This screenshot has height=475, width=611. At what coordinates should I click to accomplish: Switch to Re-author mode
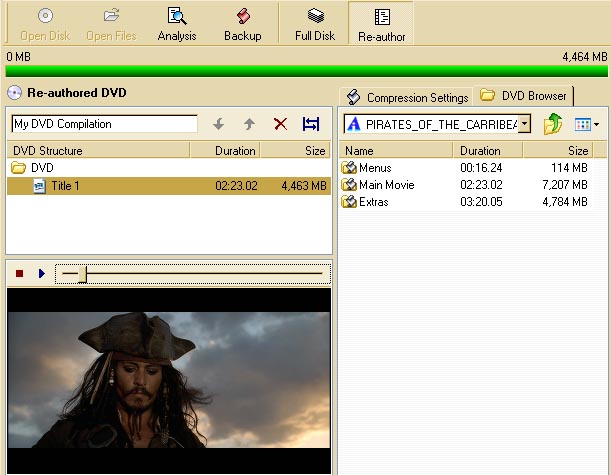click(381, 24)
